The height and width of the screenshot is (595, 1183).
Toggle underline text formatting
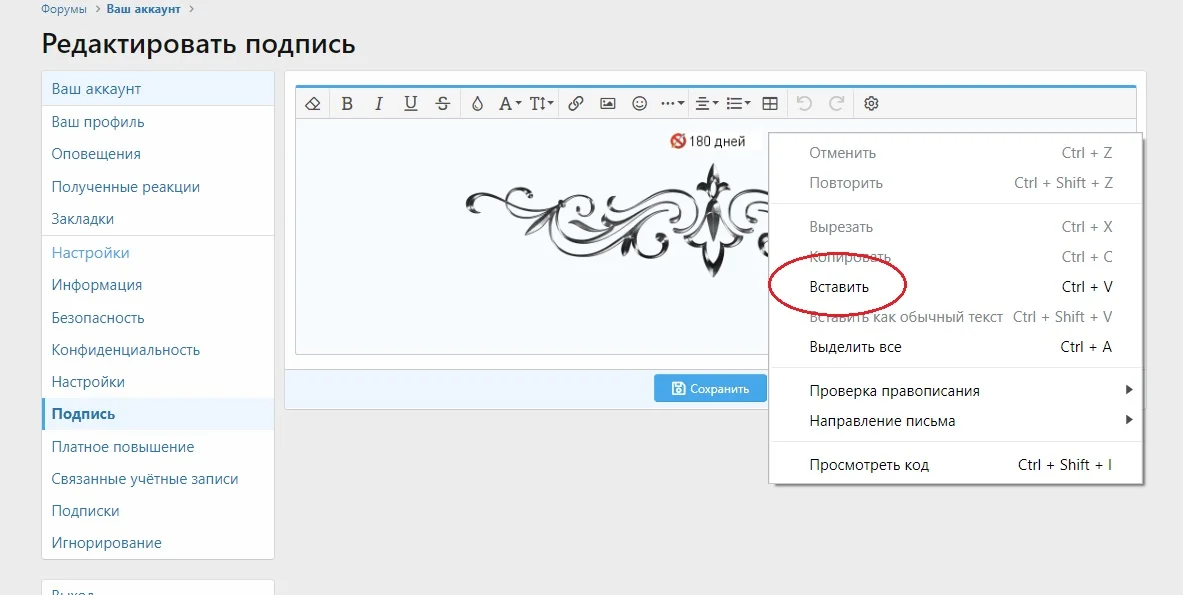(411, 103)
